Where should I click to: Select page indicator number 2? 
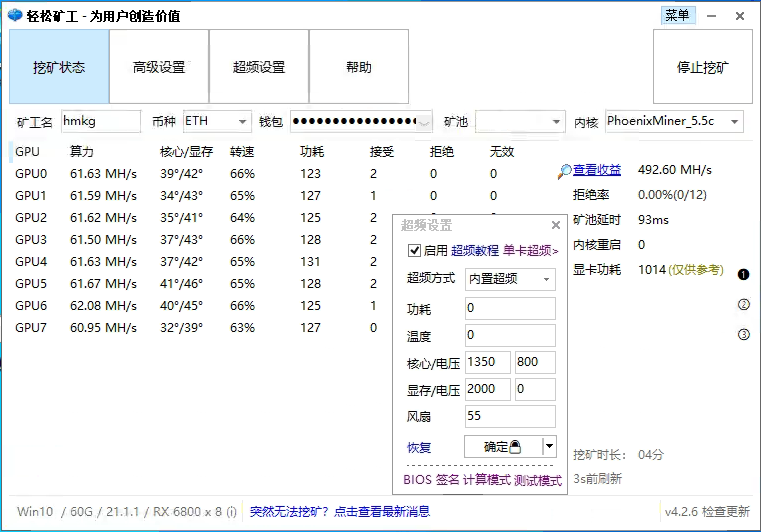(x=743, y=305)
